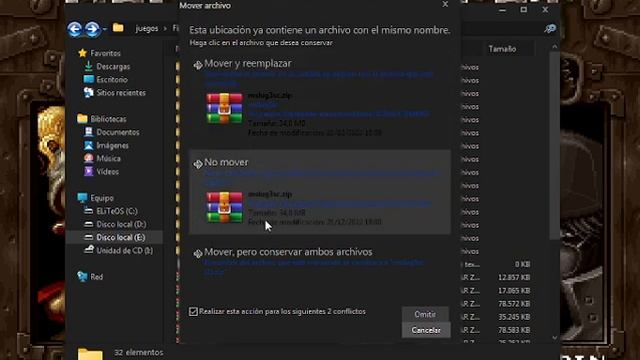Click the scroll down arrow of file list
This screenshot has width=640, height=360.
click(x=554, y=338)
